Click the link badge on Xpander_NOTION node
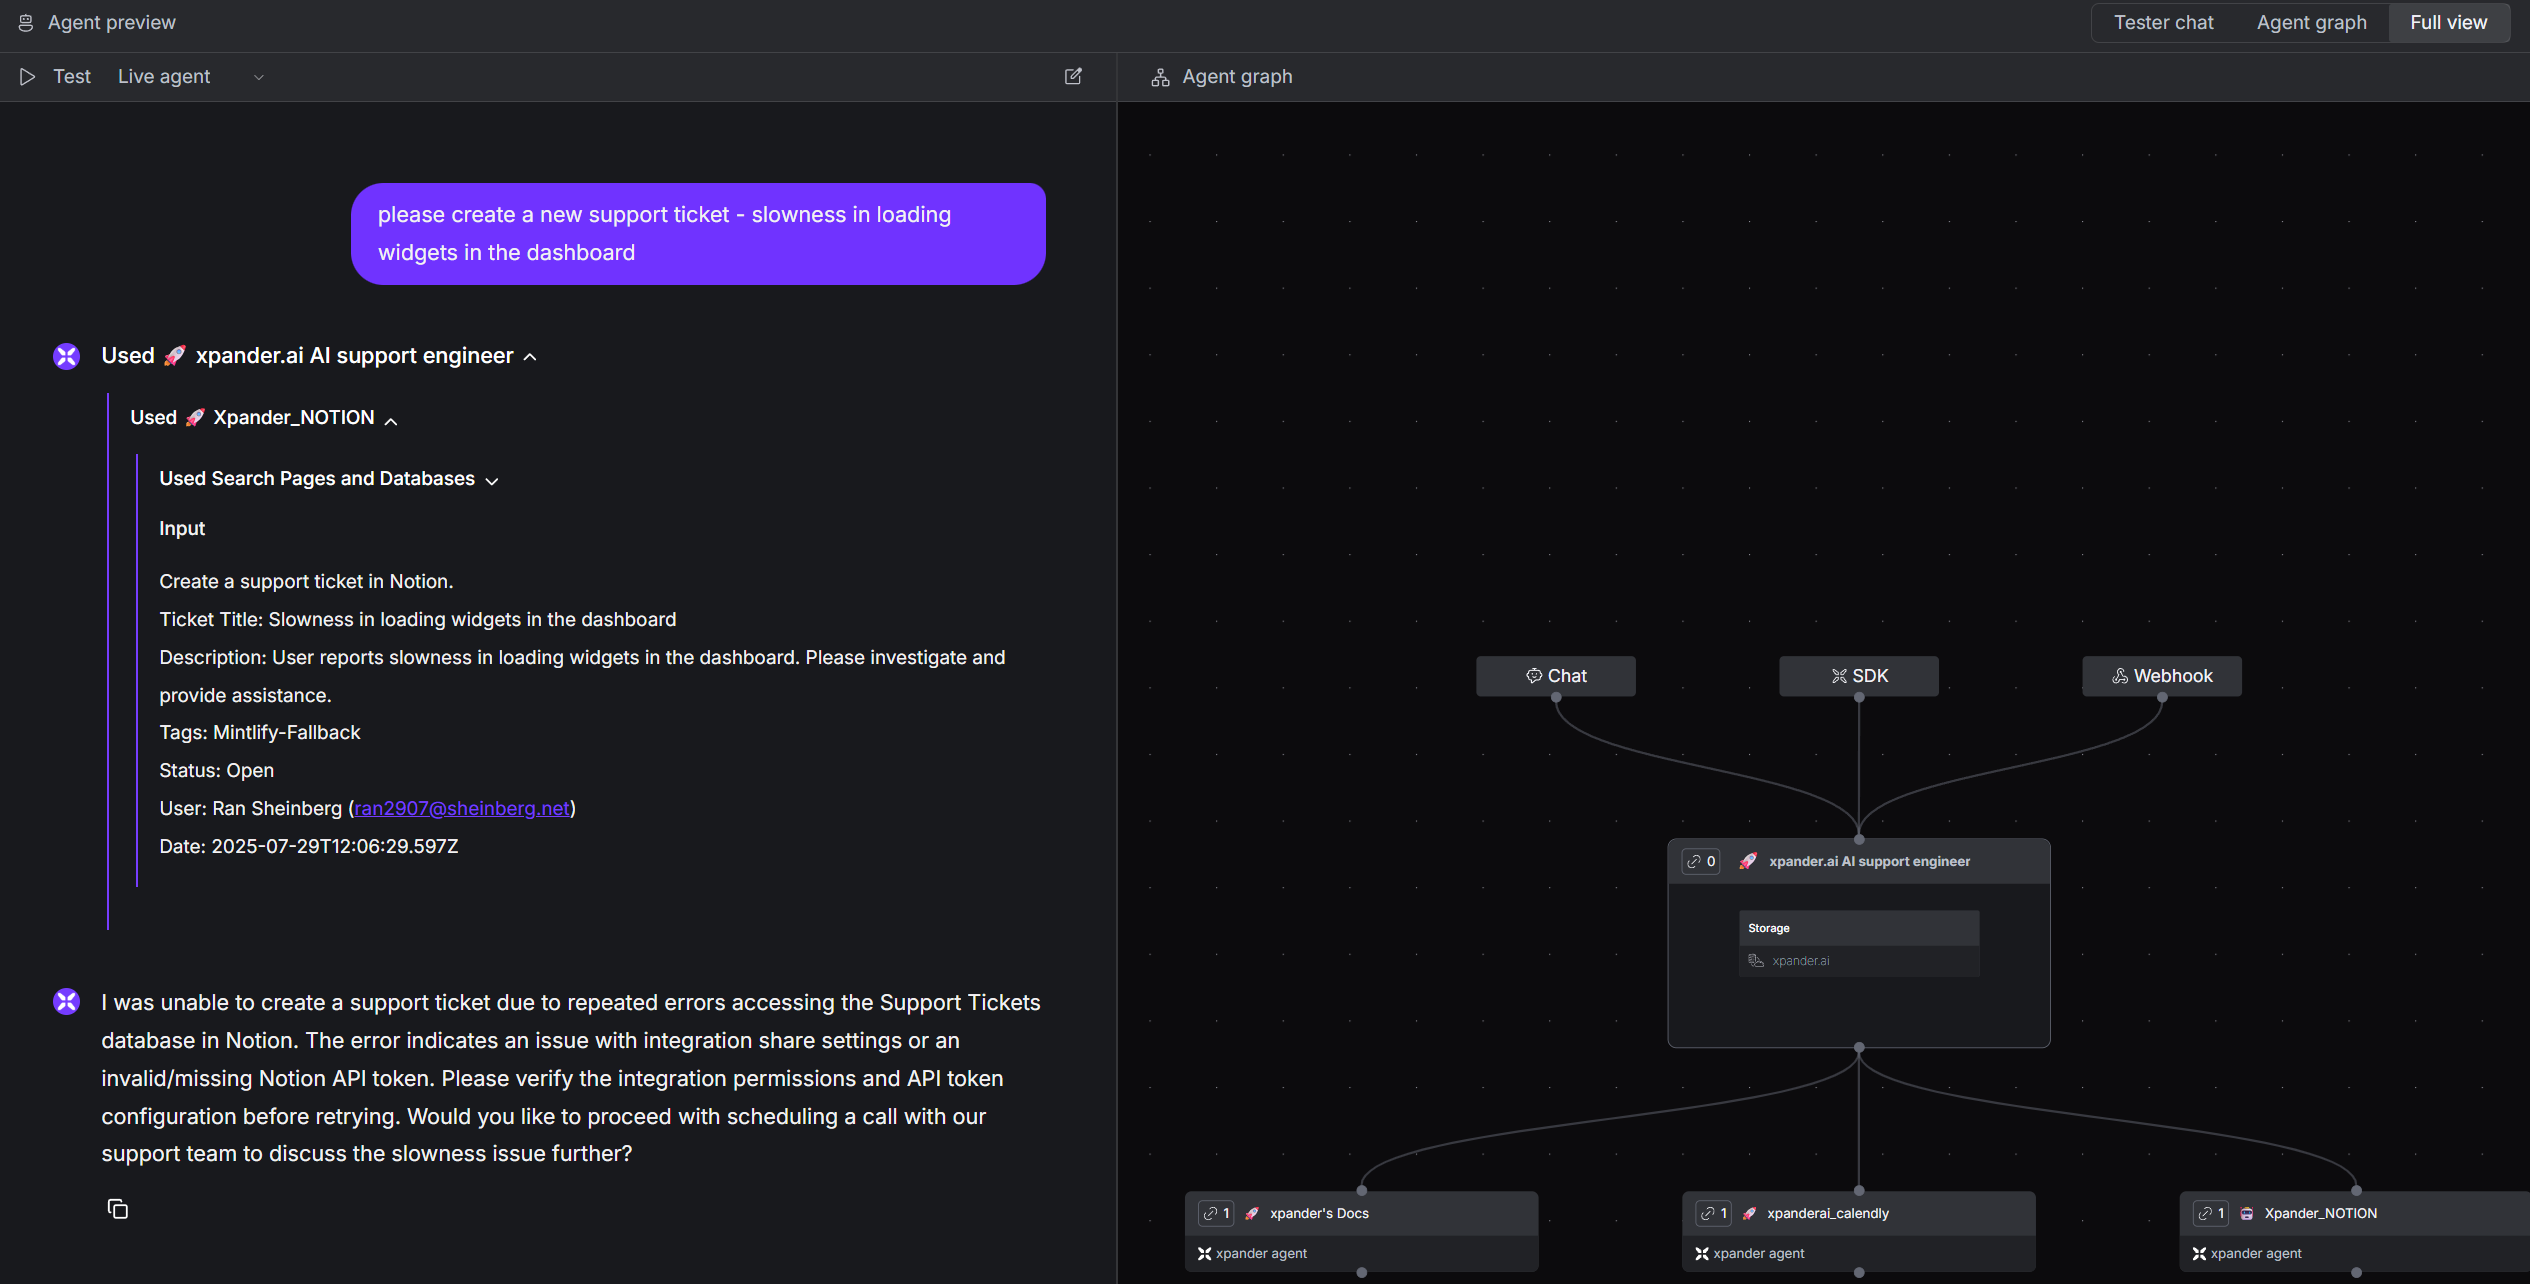This screenshot has height=1284, width=2530. (2211, 1213)
